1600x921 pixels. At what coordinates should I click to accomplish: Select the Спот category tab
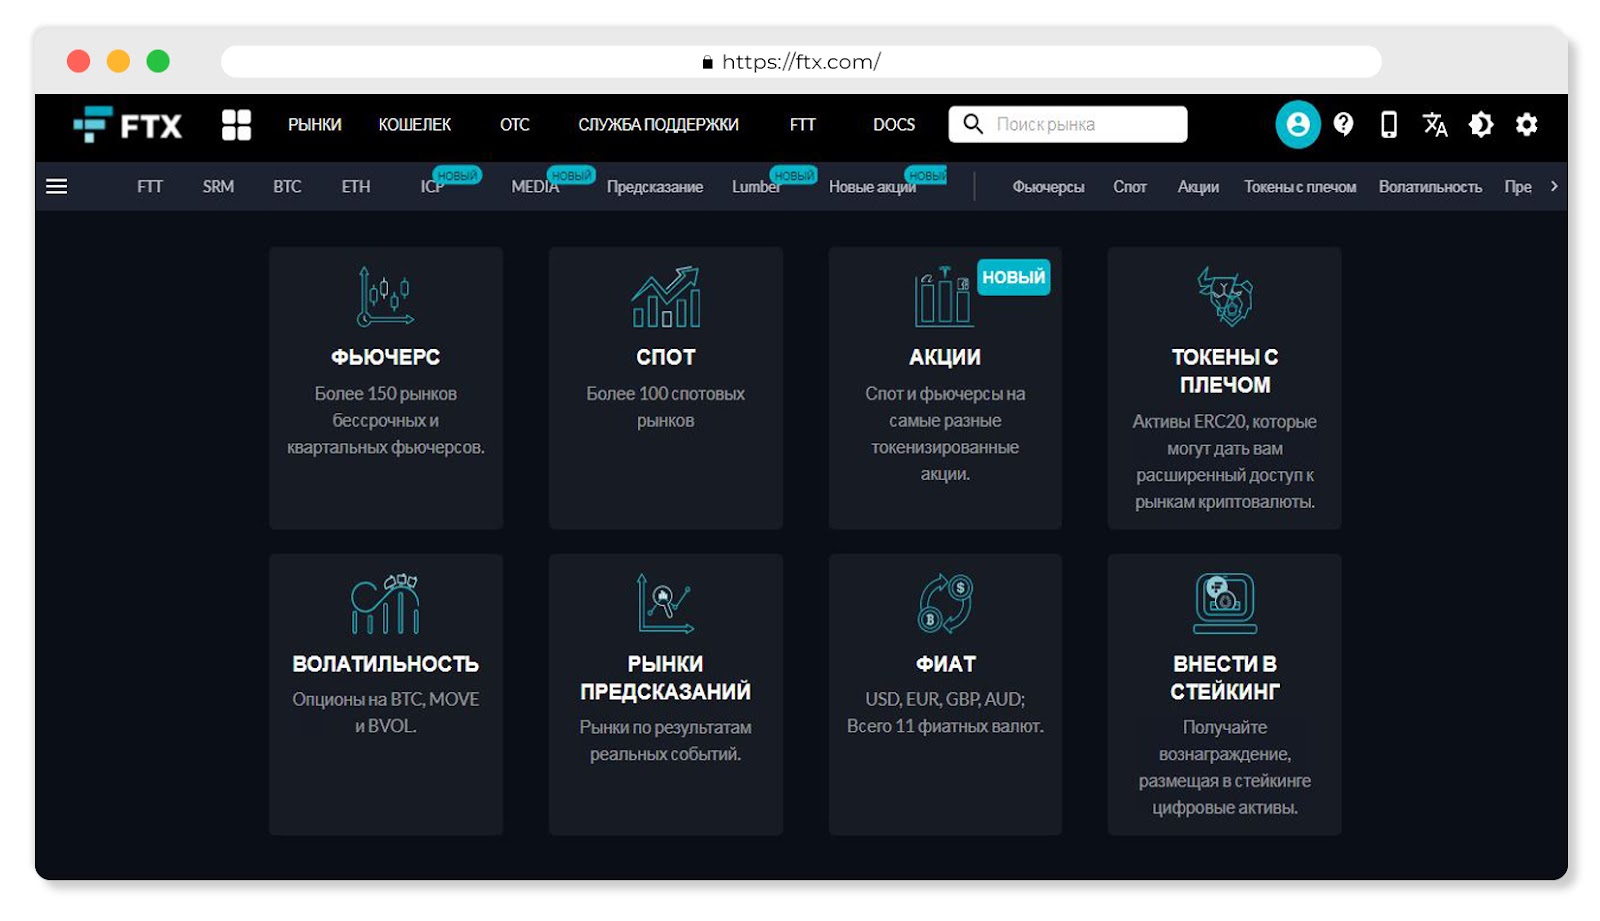[x=1130, y=186]
